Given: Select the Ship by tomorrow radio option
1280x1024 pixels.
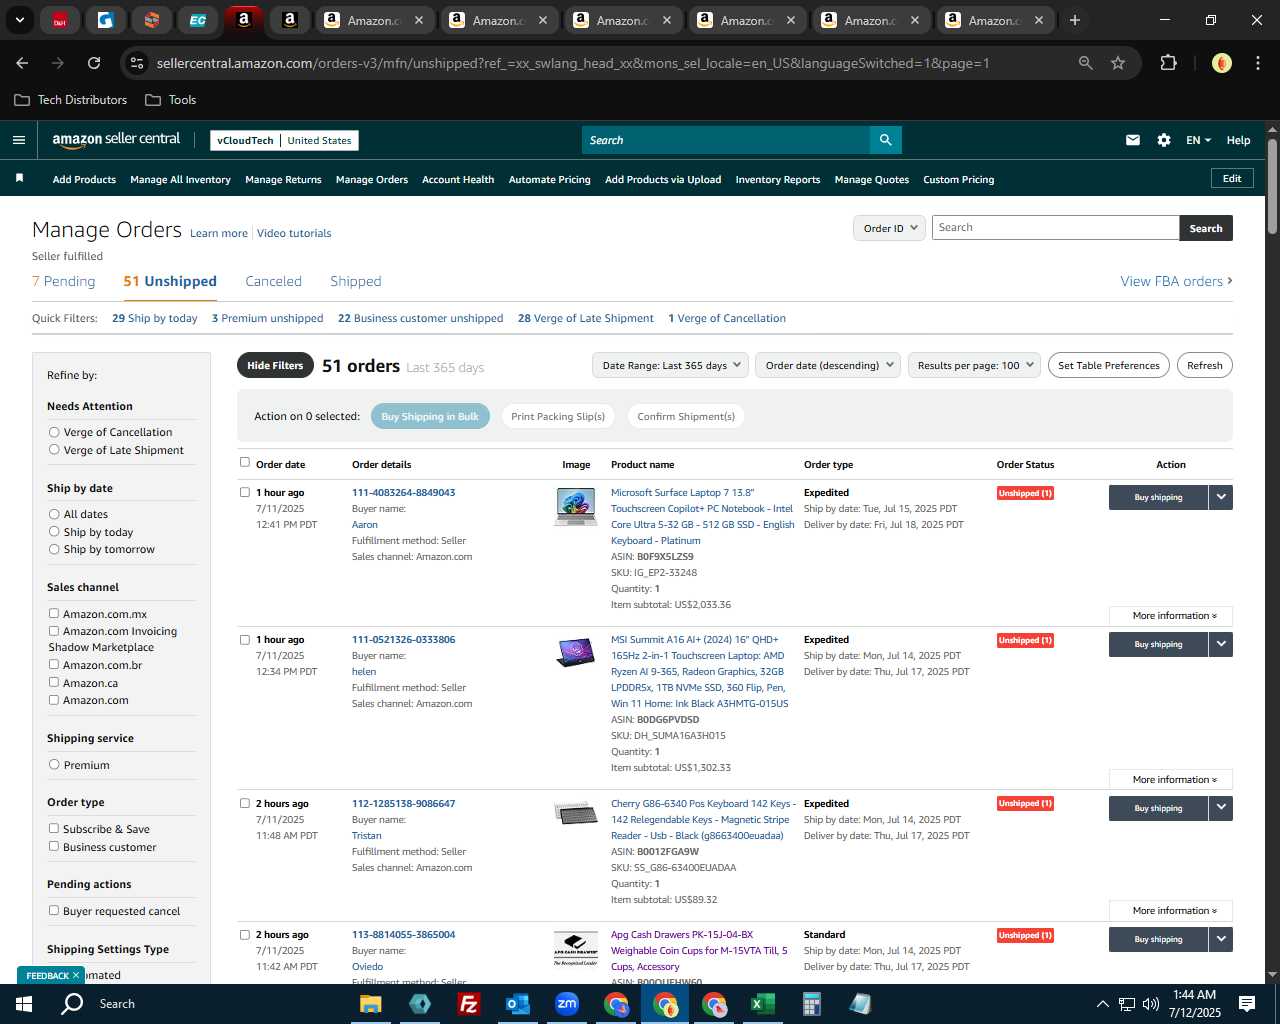Looking at the screenshot, I should pos(54,549).
